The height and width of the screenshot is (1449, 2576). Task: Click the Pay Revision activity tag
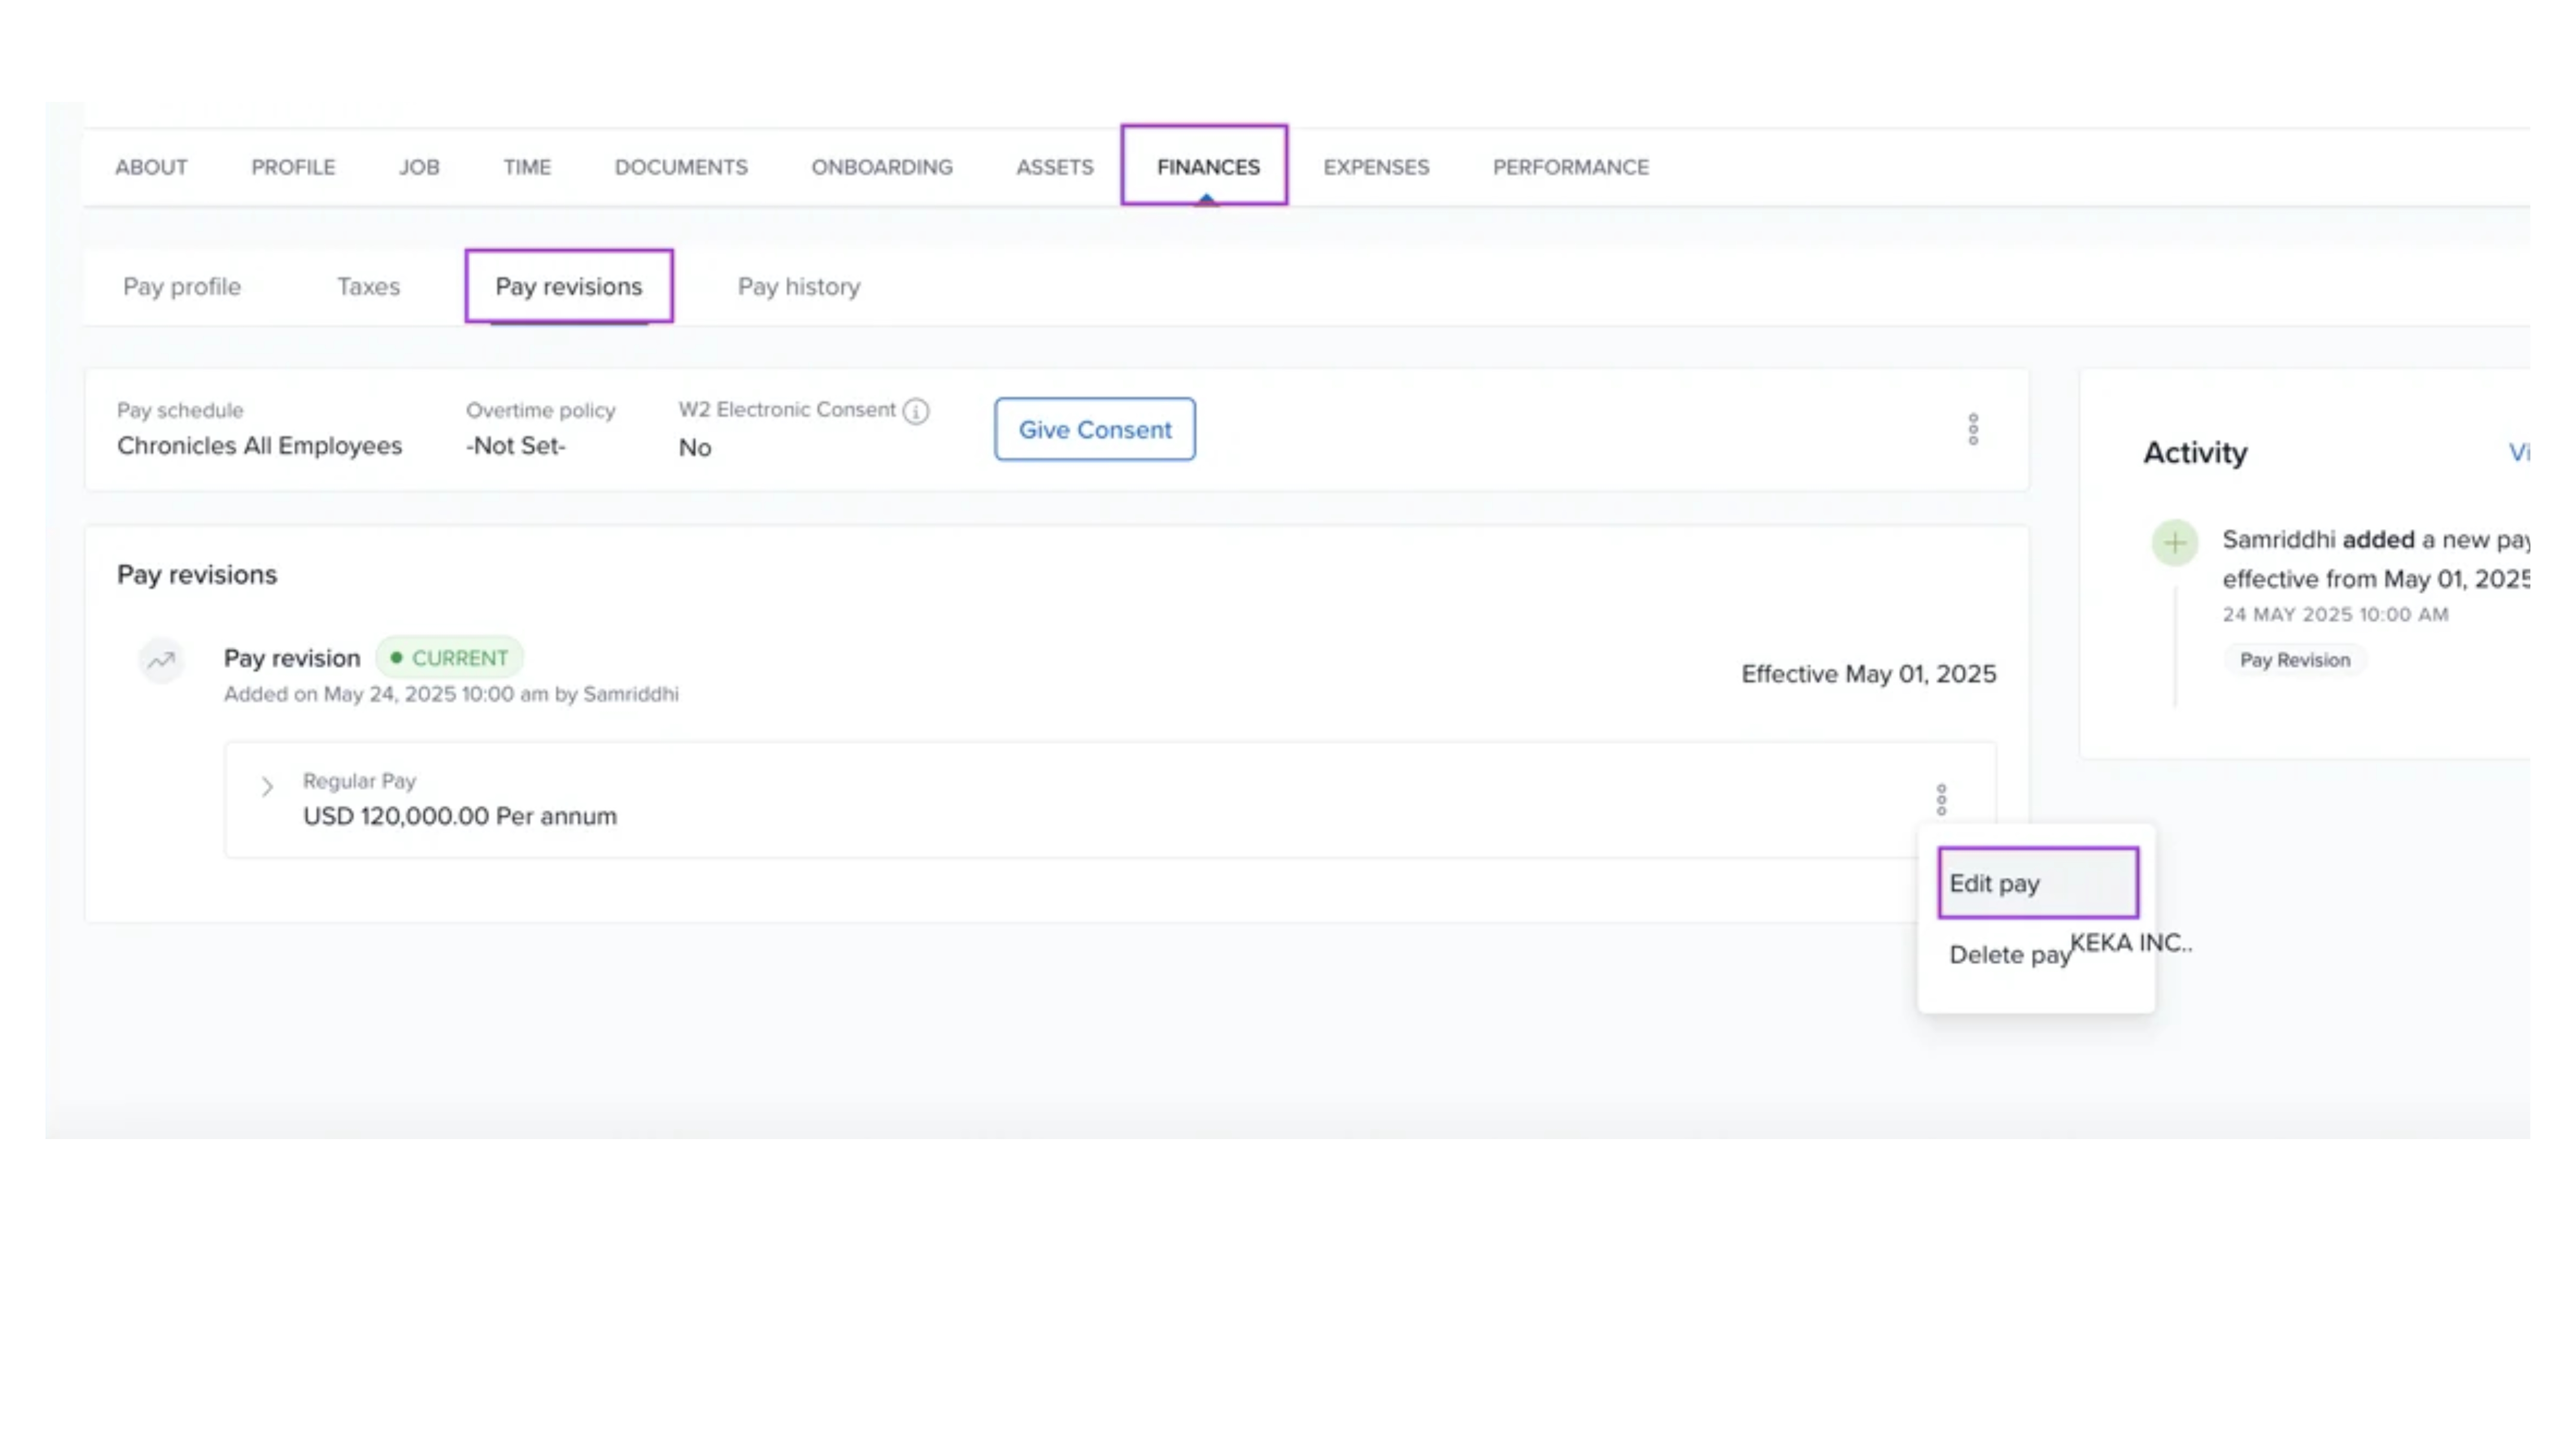(x=2294, y=660)
